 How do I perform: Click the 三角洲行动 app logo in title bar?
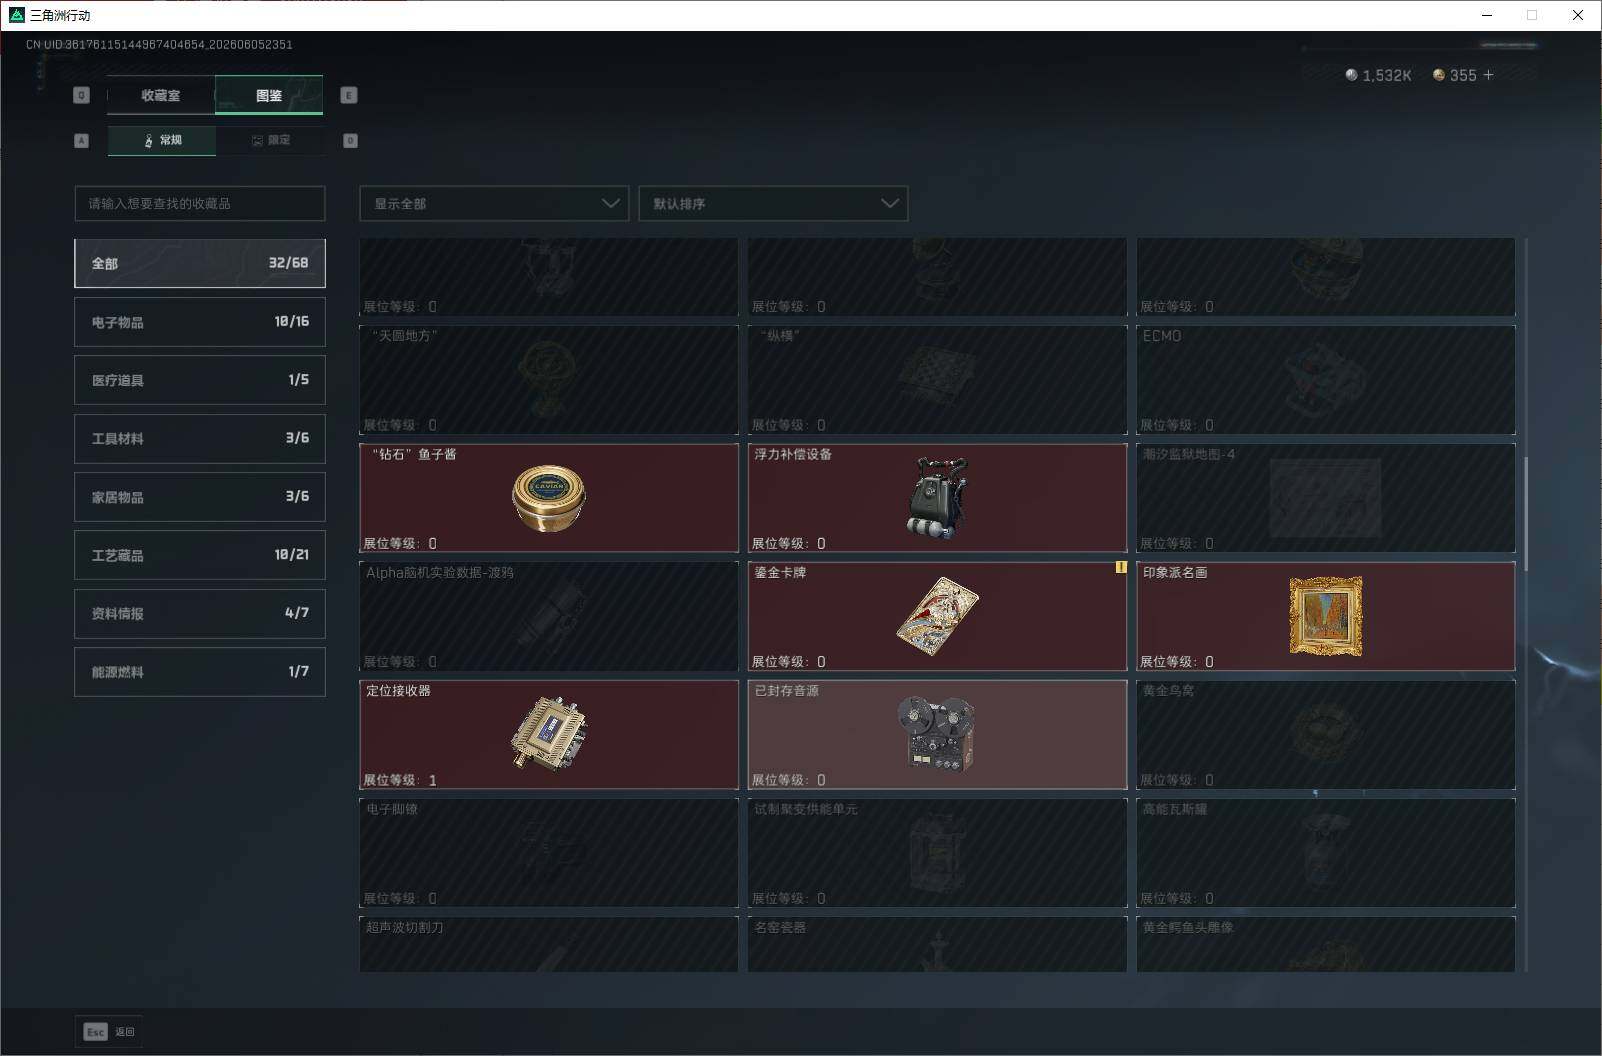[x=17, y=15]
